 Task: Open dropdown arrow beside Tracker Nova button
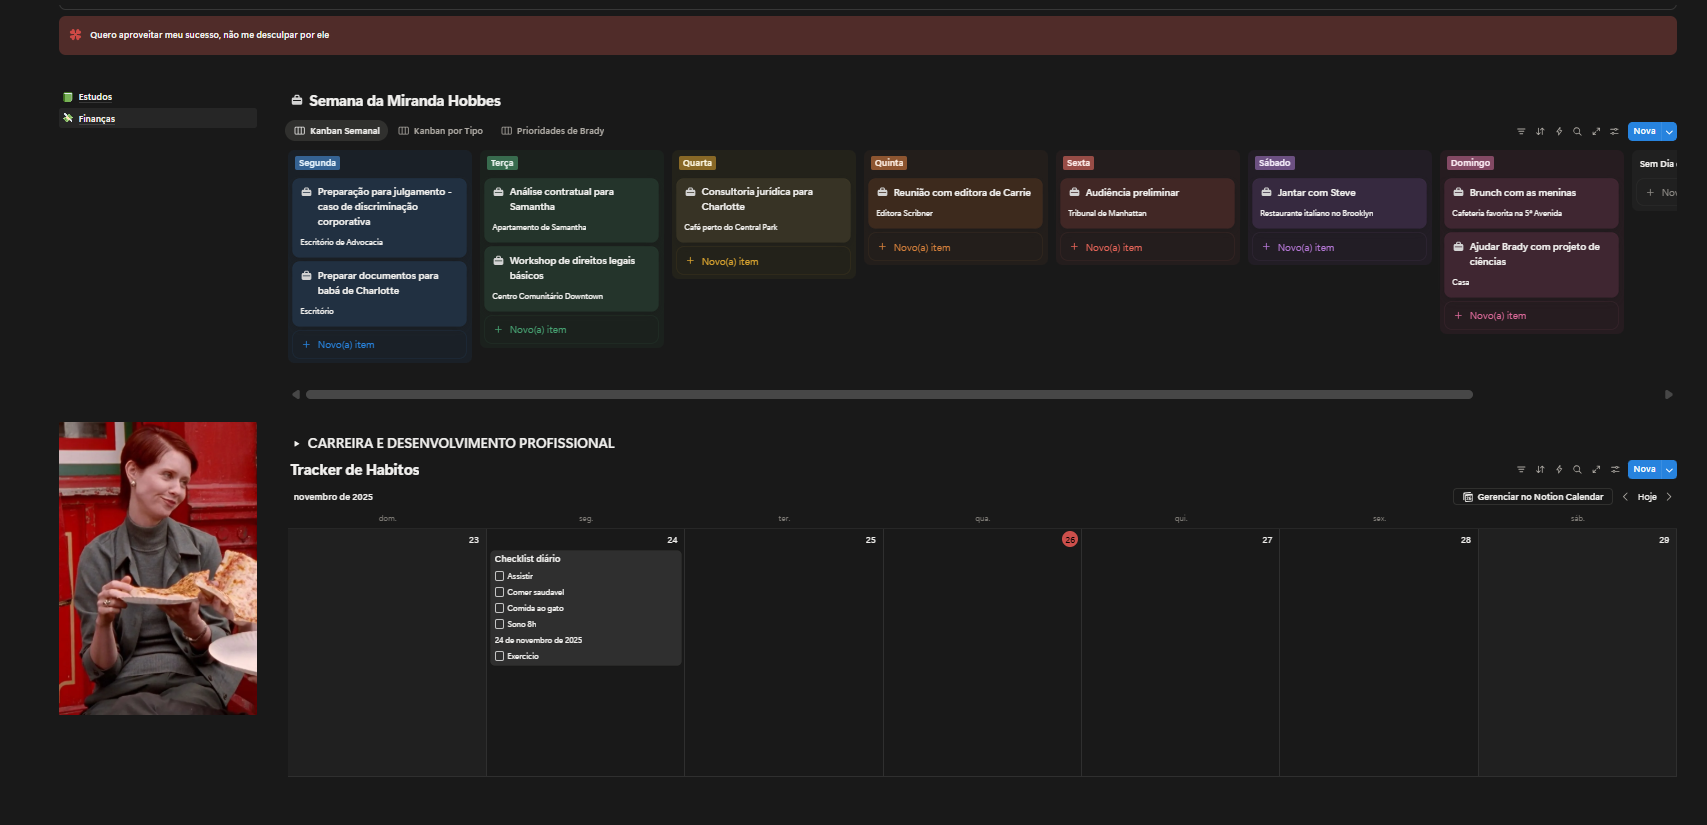click(1669, 469)
